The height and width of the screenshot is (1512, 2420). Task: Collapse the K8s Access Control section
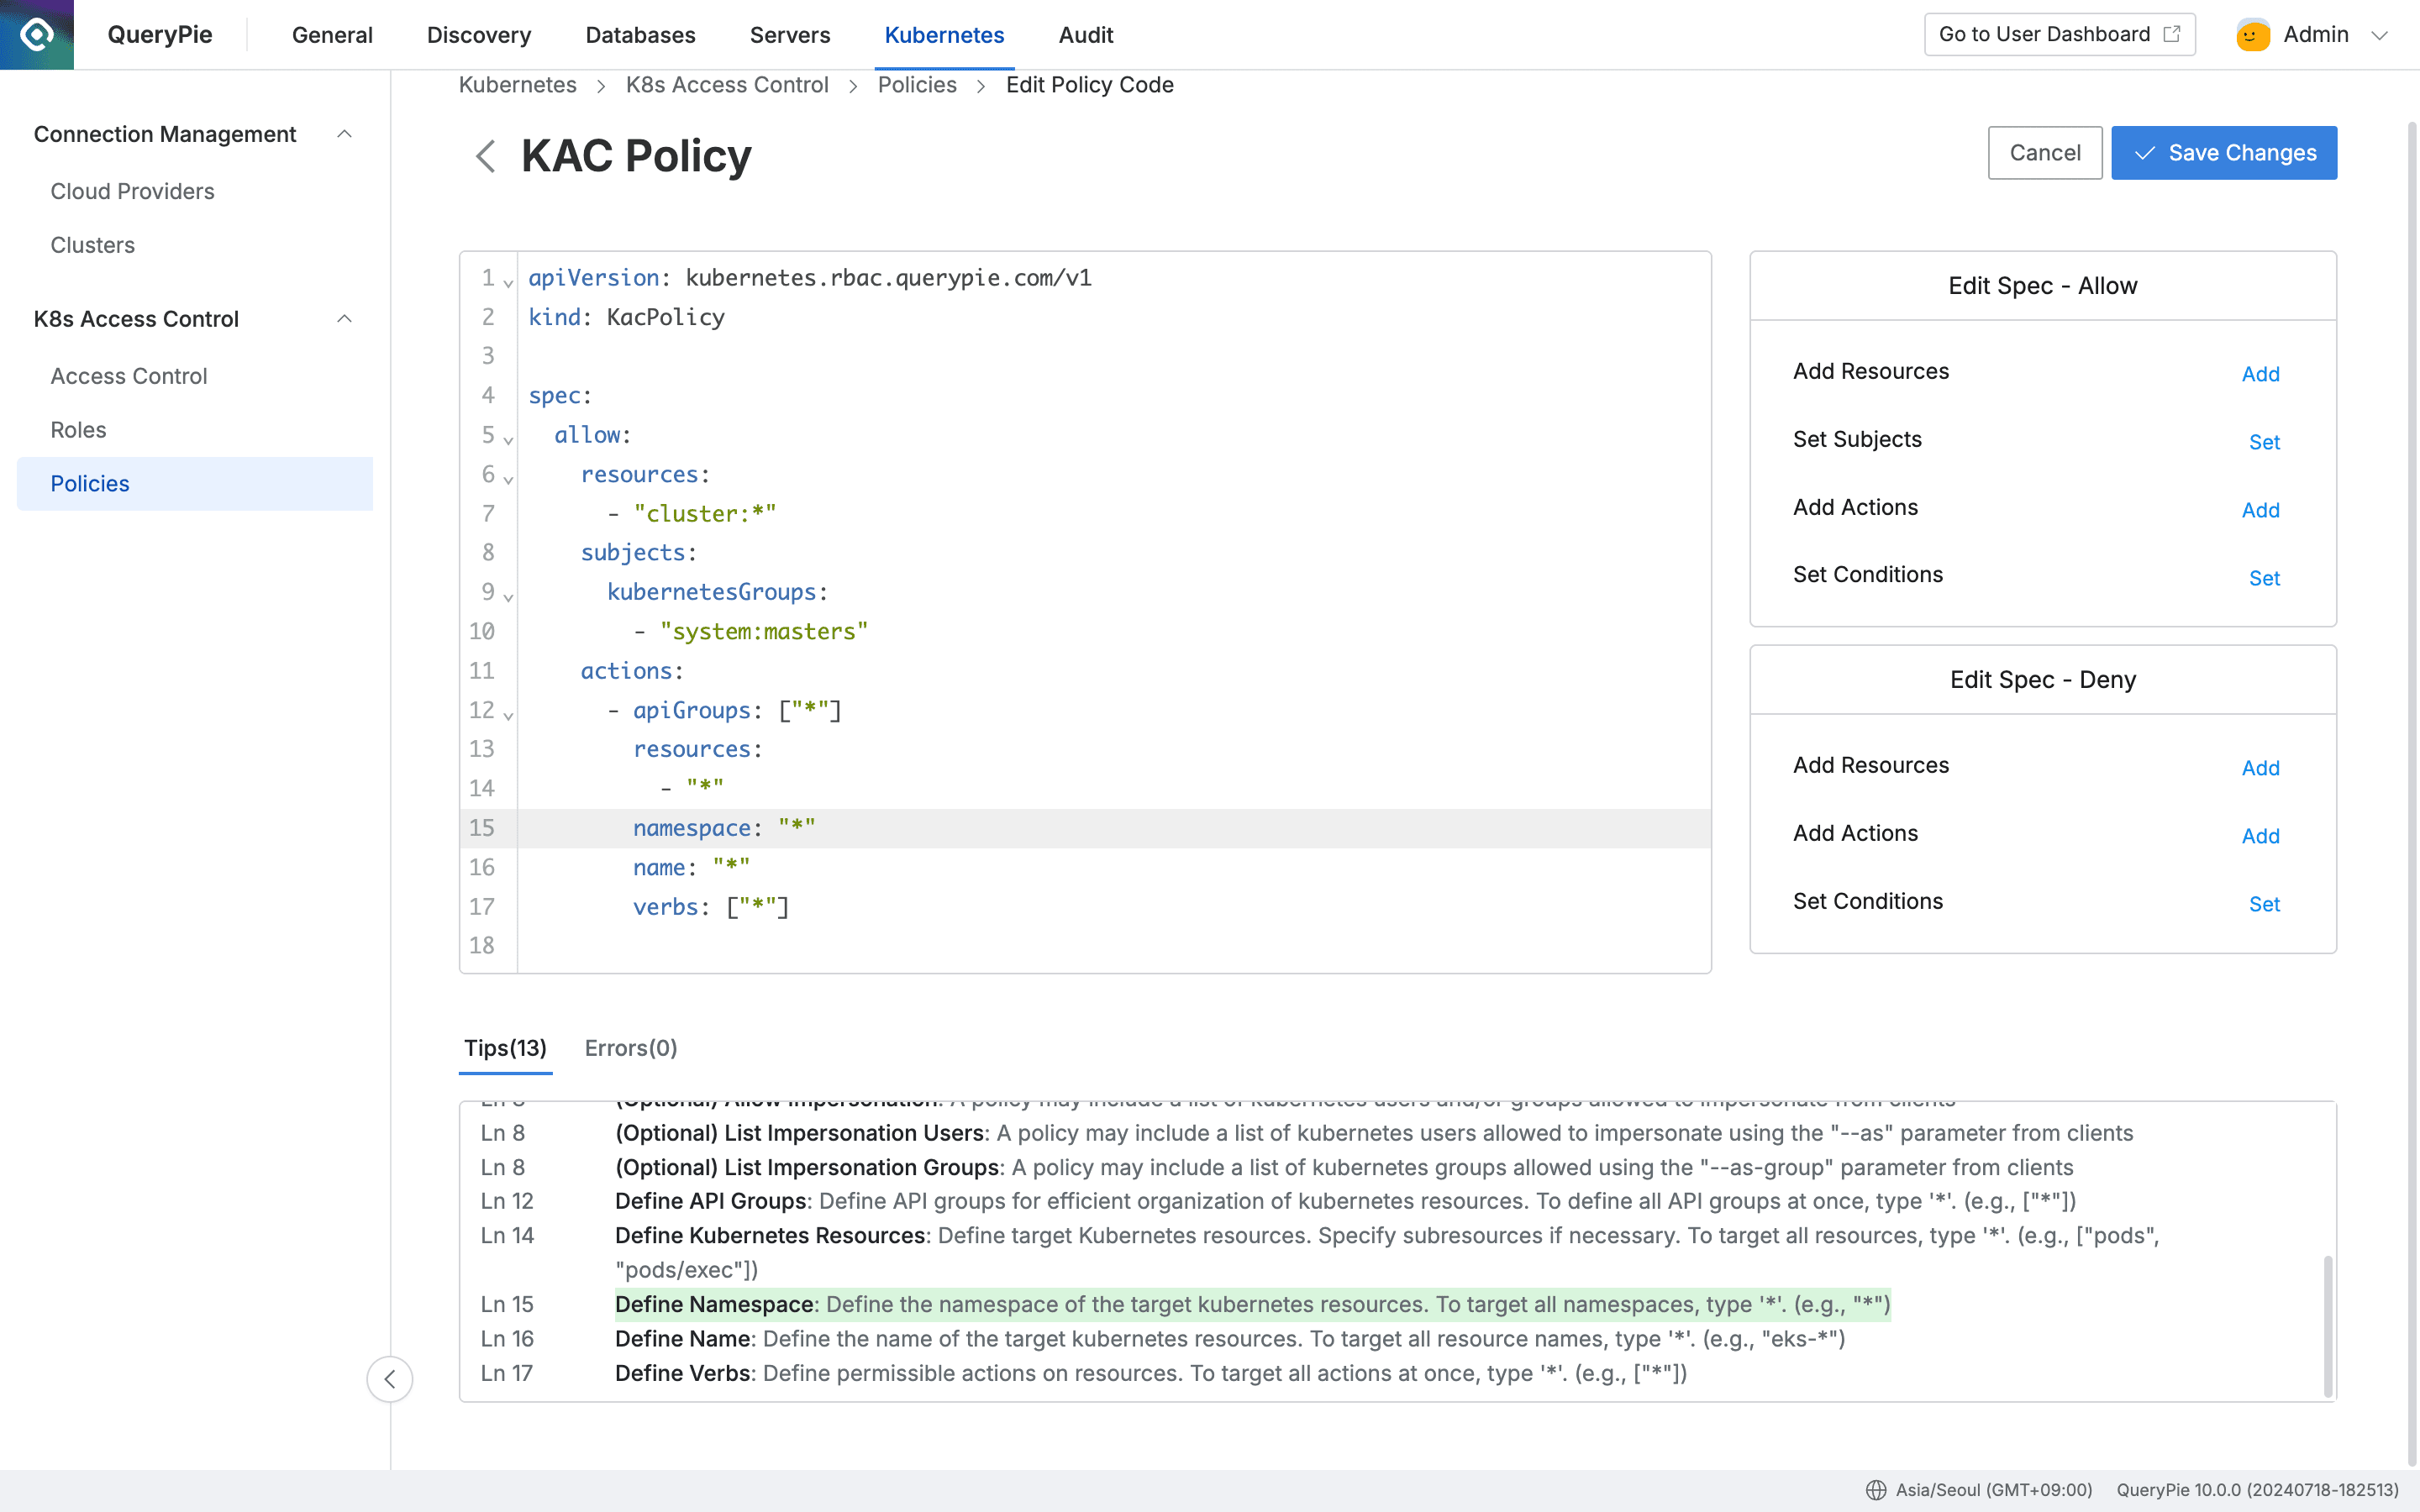(x=345, y=318)
